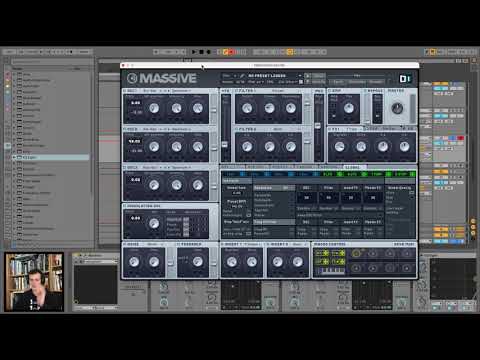Open the Synth view in Massive header
The height and width of the screenshot is (360, 480).
click(338, 82)
